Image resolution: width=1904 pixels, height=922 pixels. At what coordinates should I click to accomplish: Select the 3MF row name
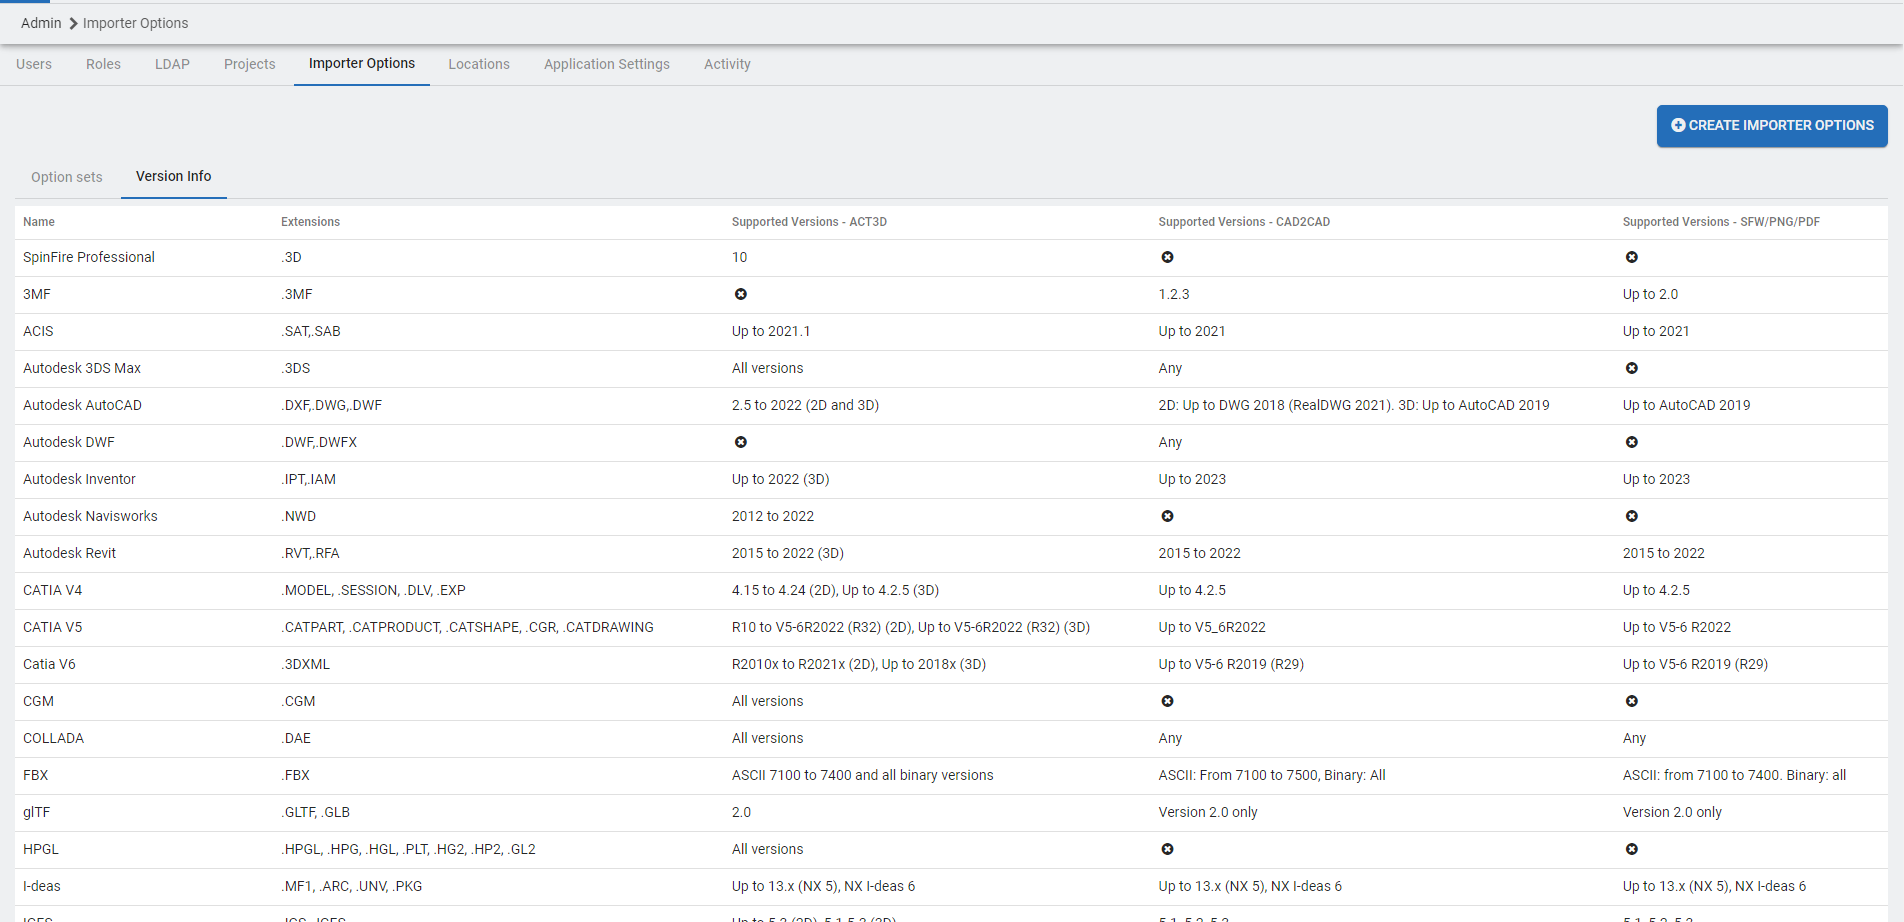(x=37, y=294)
